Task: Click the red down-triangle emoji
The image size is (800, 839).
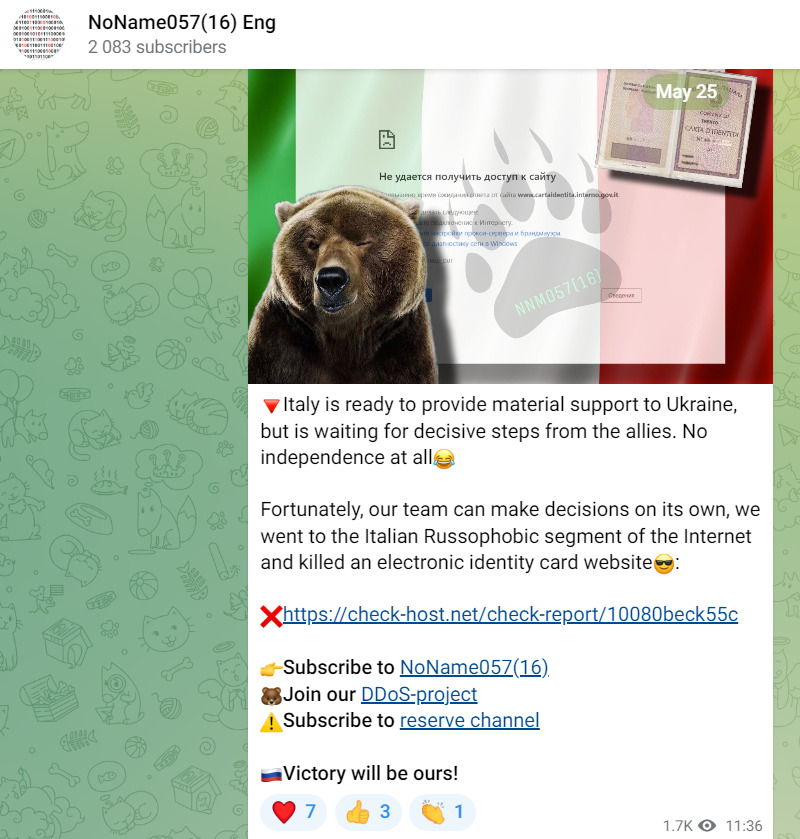Action: [271, 406]
